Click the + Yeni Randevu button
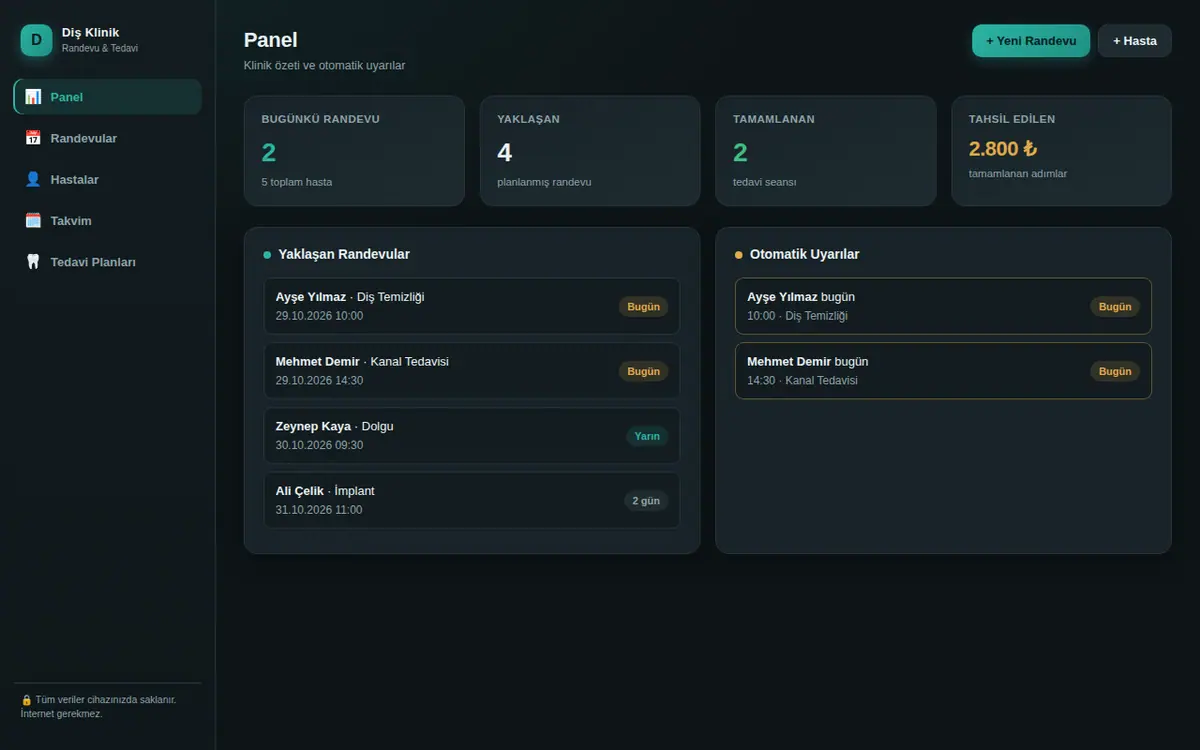 [x=1031, y=41]
